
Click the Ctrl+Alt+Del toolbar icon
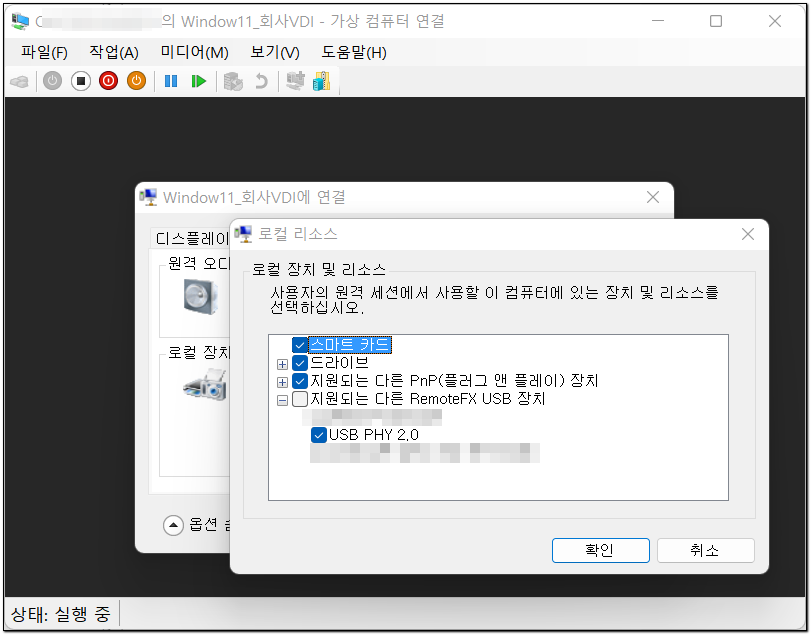[x=20, y=81]
